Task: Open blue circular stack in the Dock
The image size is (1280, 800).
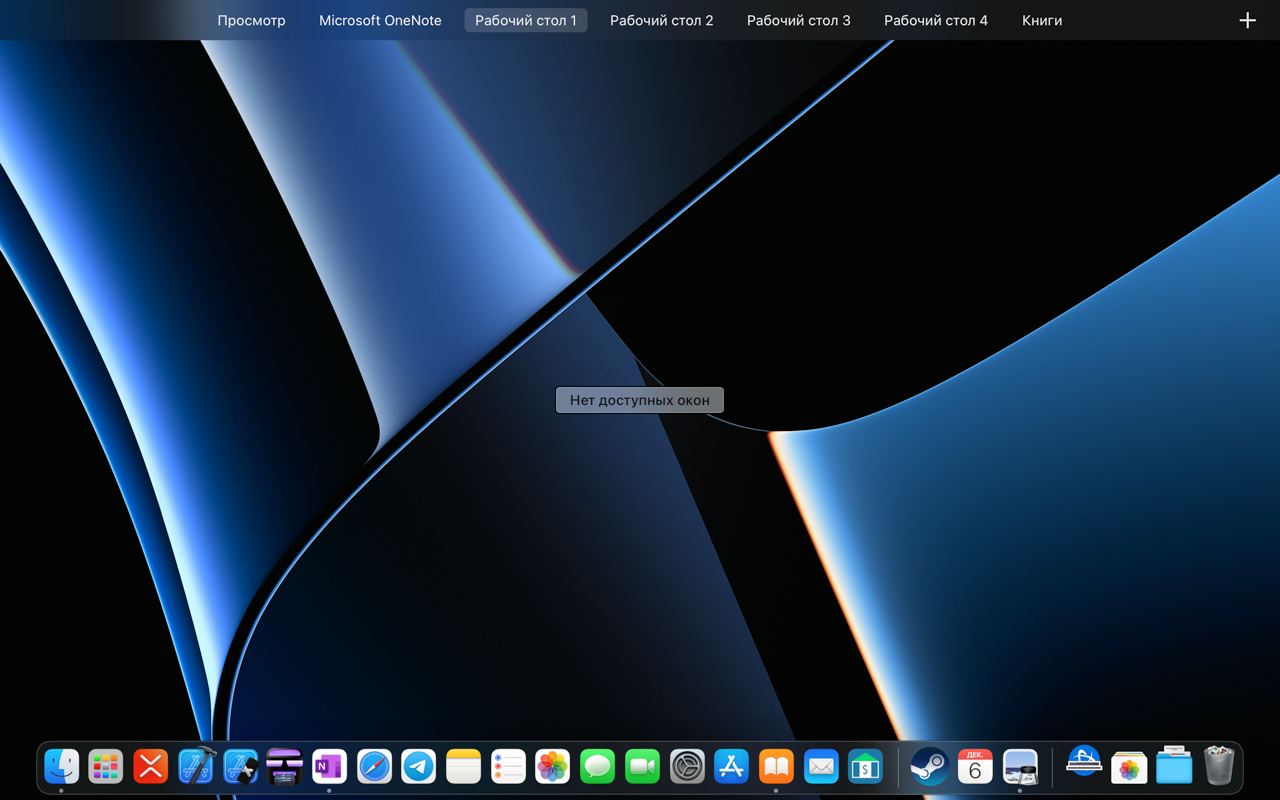Action: tap(1084, 762)
